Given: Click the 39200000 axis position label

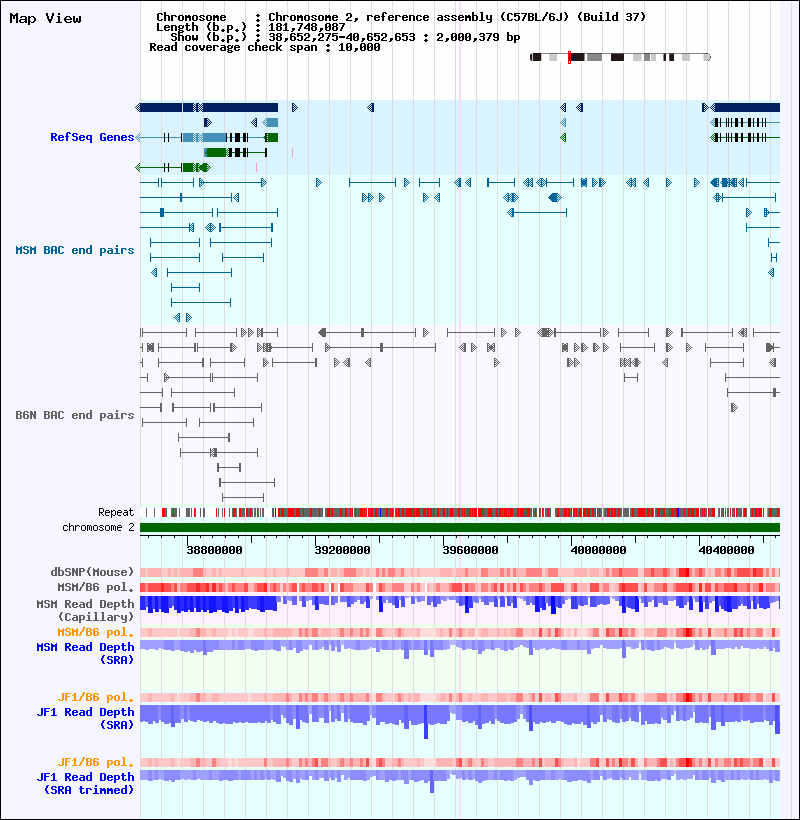Looking at the screenshot, I should [342, 550].
